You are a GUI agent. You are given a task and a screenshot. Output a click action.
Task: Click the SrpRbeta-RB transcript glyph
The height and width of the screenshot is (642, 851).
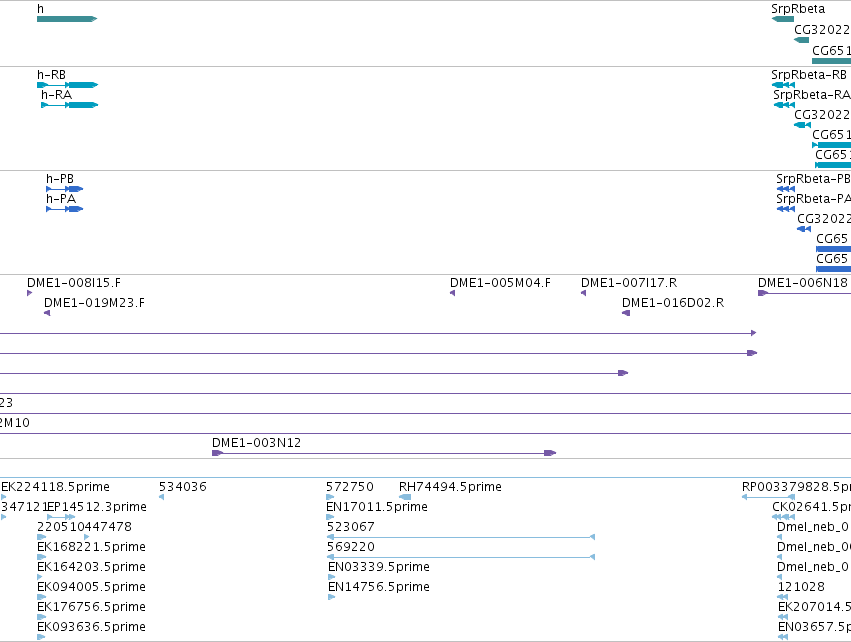pyautogui.click(x=783, y=85)
